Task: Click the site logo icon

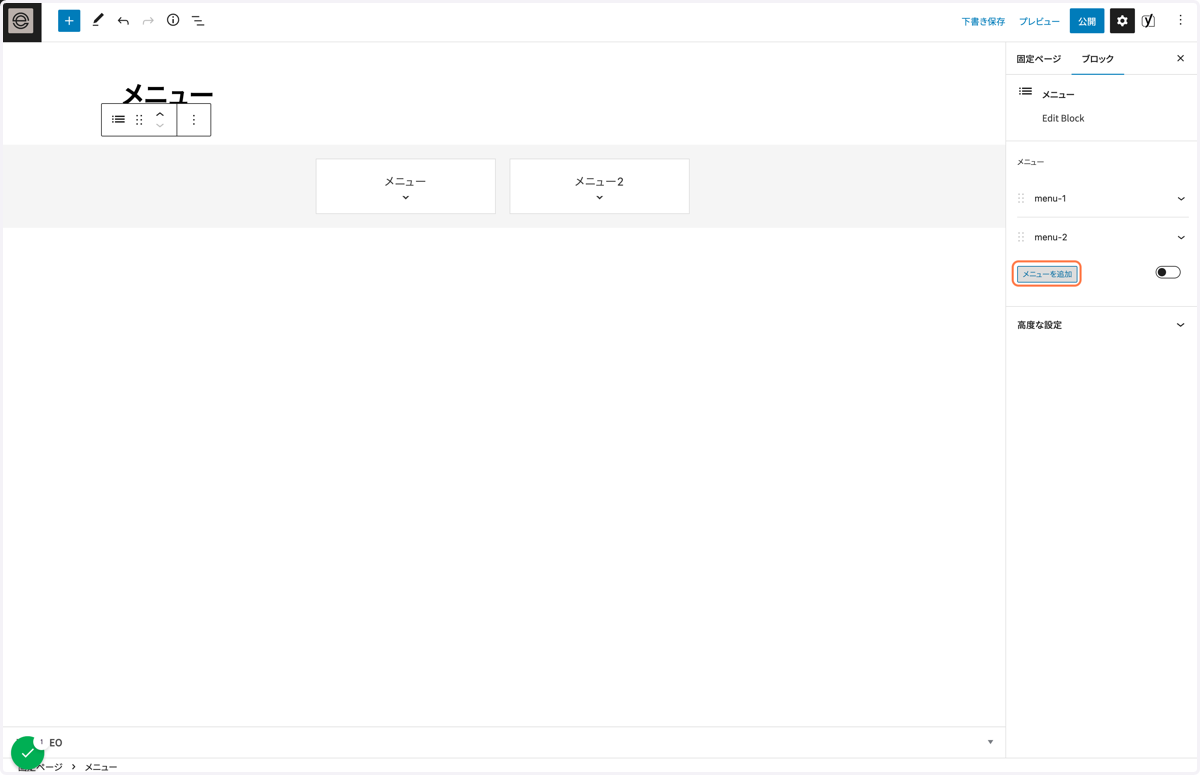Action: [21, 21]
